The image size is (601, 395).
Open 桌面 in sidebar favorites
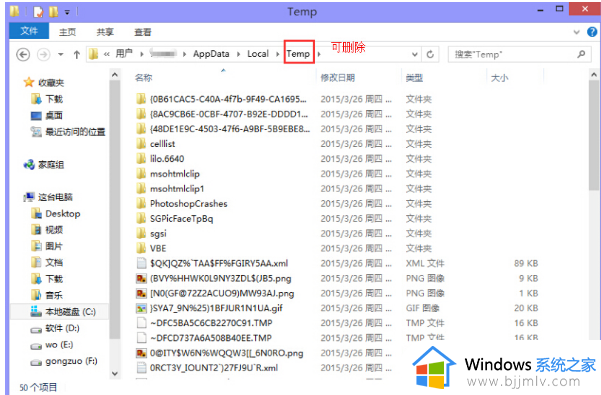(x=54, y=115)
